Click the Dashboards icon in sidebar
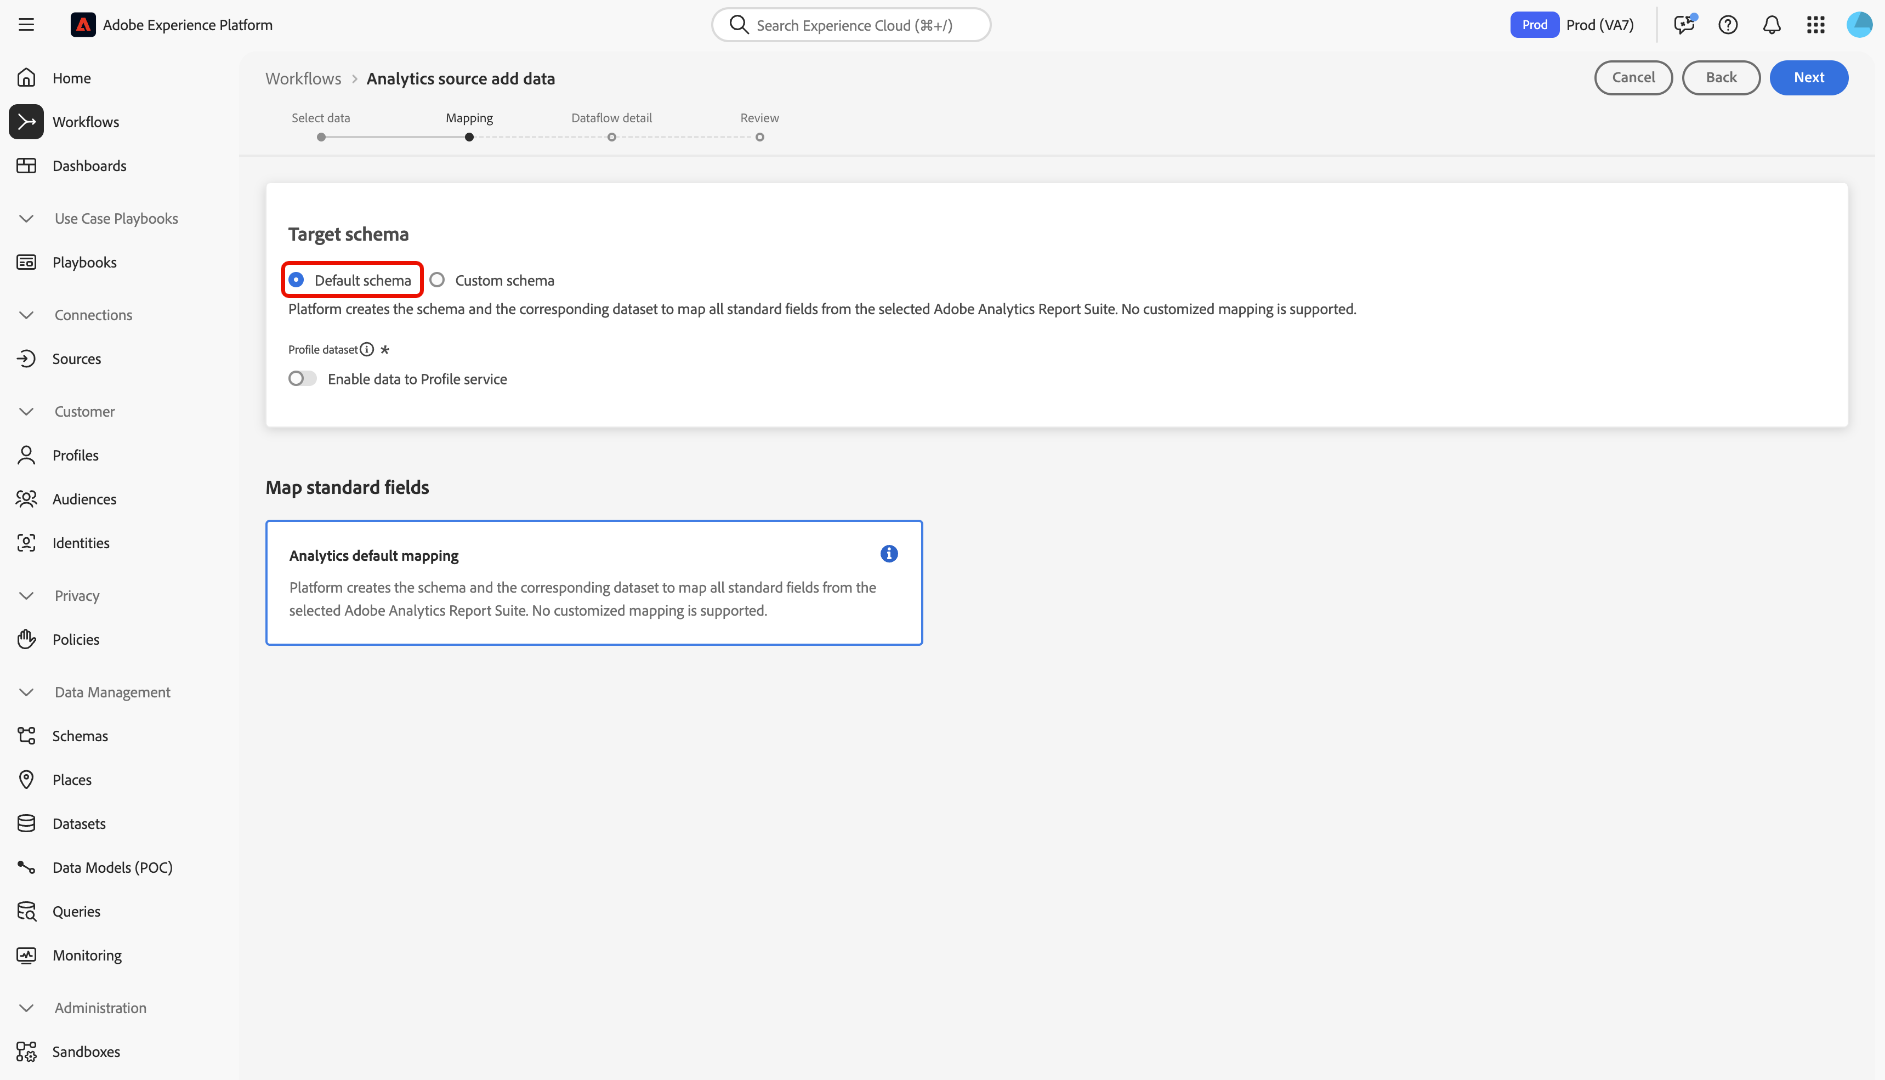 click(27, 166)
